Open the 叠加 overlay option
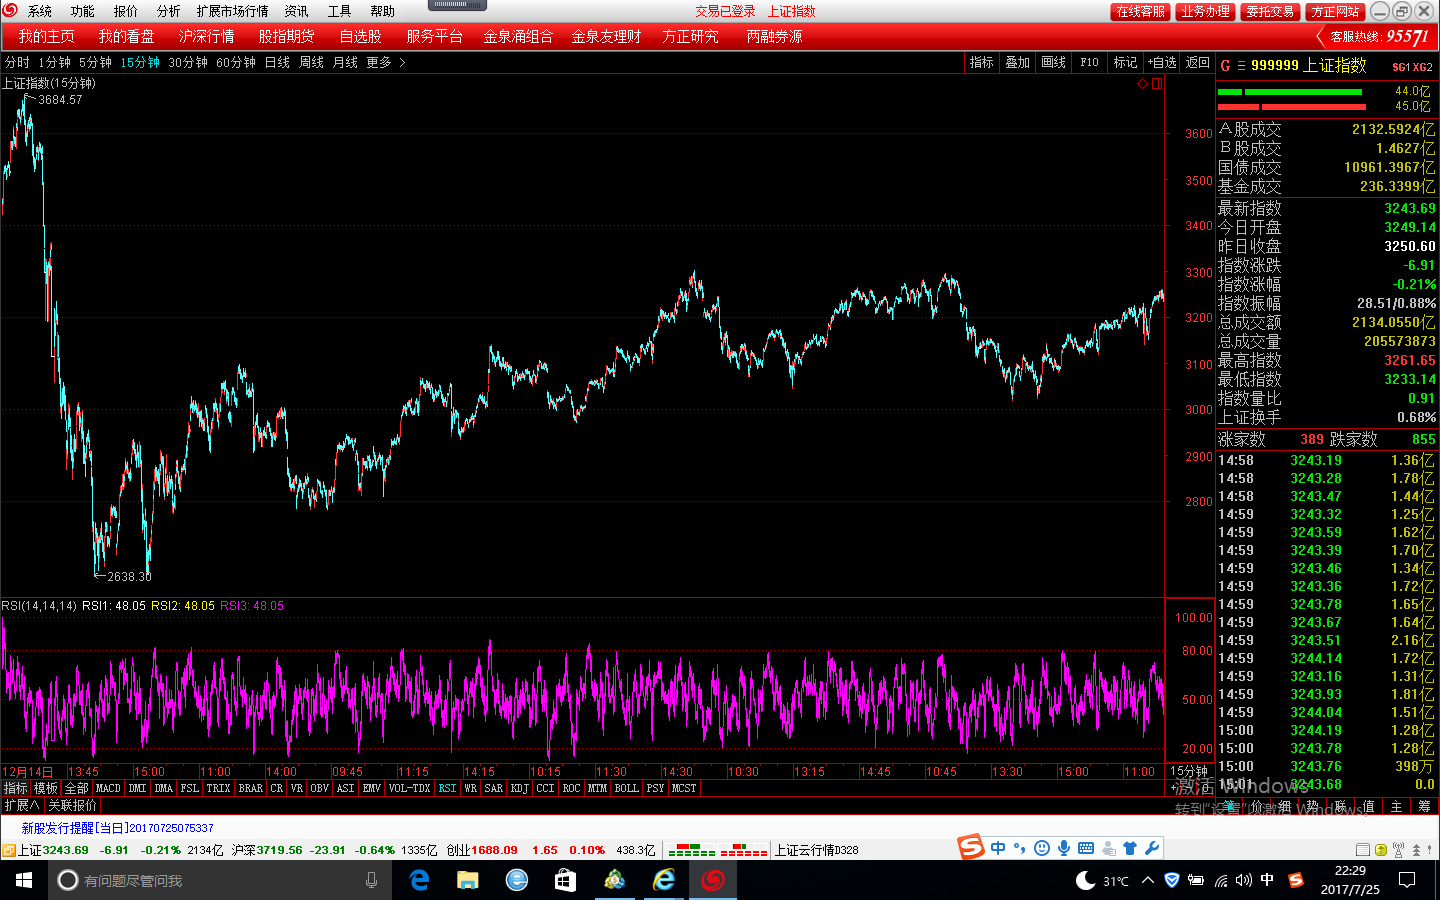 pyautogui.click(x=1017, y=62)
